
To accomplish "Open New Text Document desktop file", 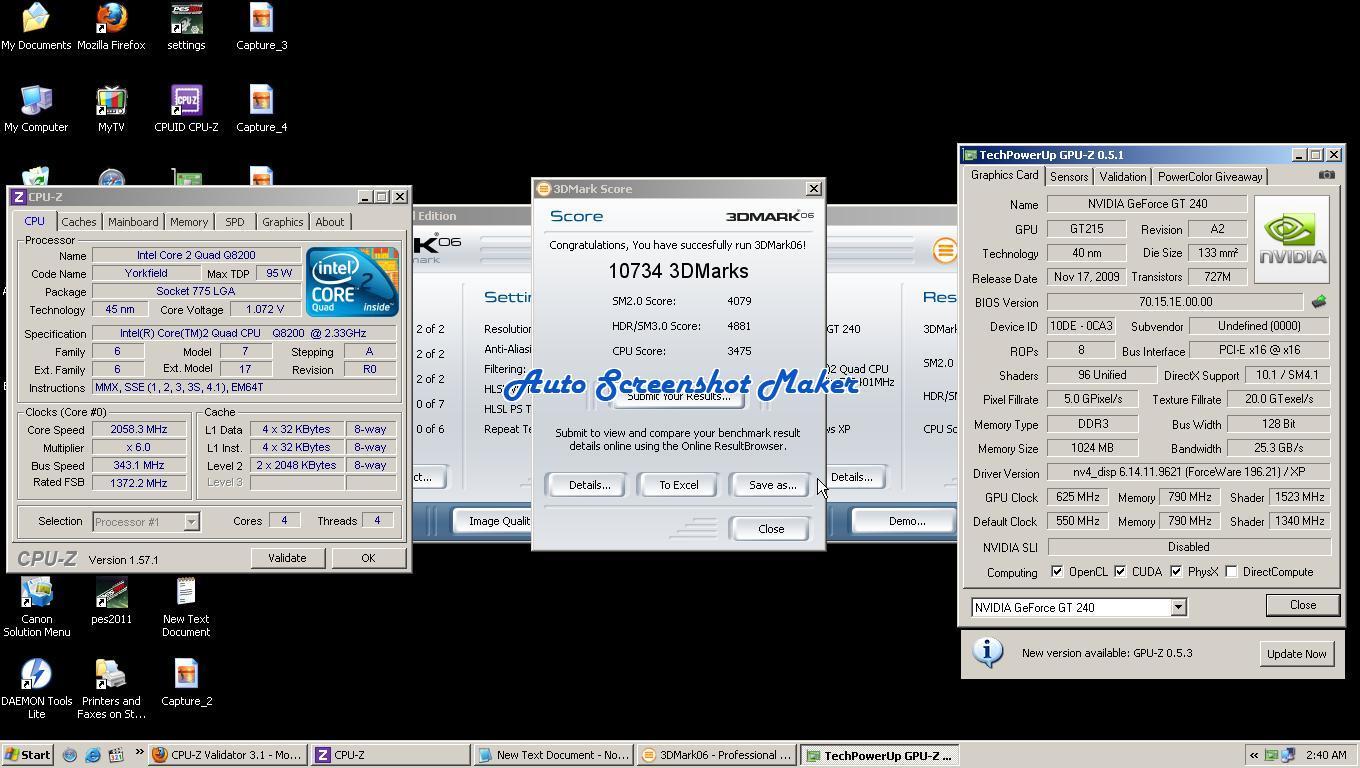I will (186, 607).
